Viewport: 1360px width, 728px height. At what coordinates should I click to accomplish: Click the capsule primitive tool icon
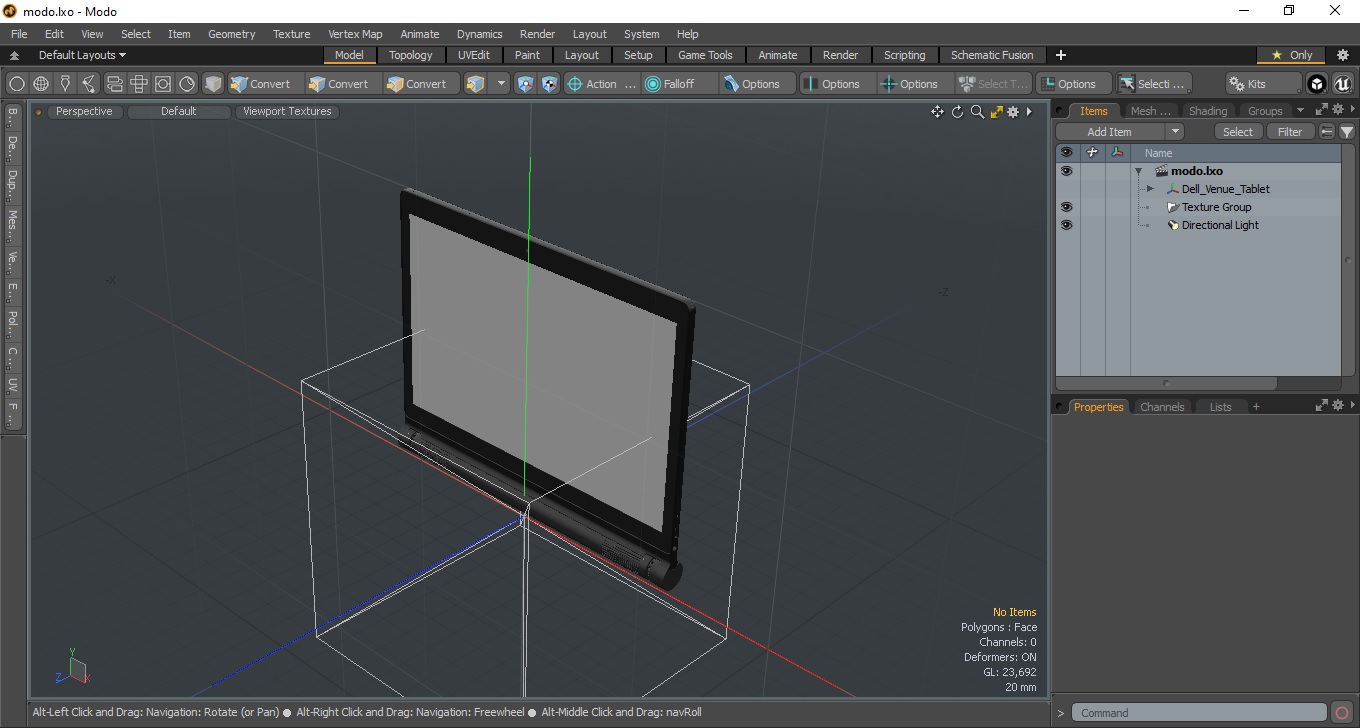(x=114, y=84)
